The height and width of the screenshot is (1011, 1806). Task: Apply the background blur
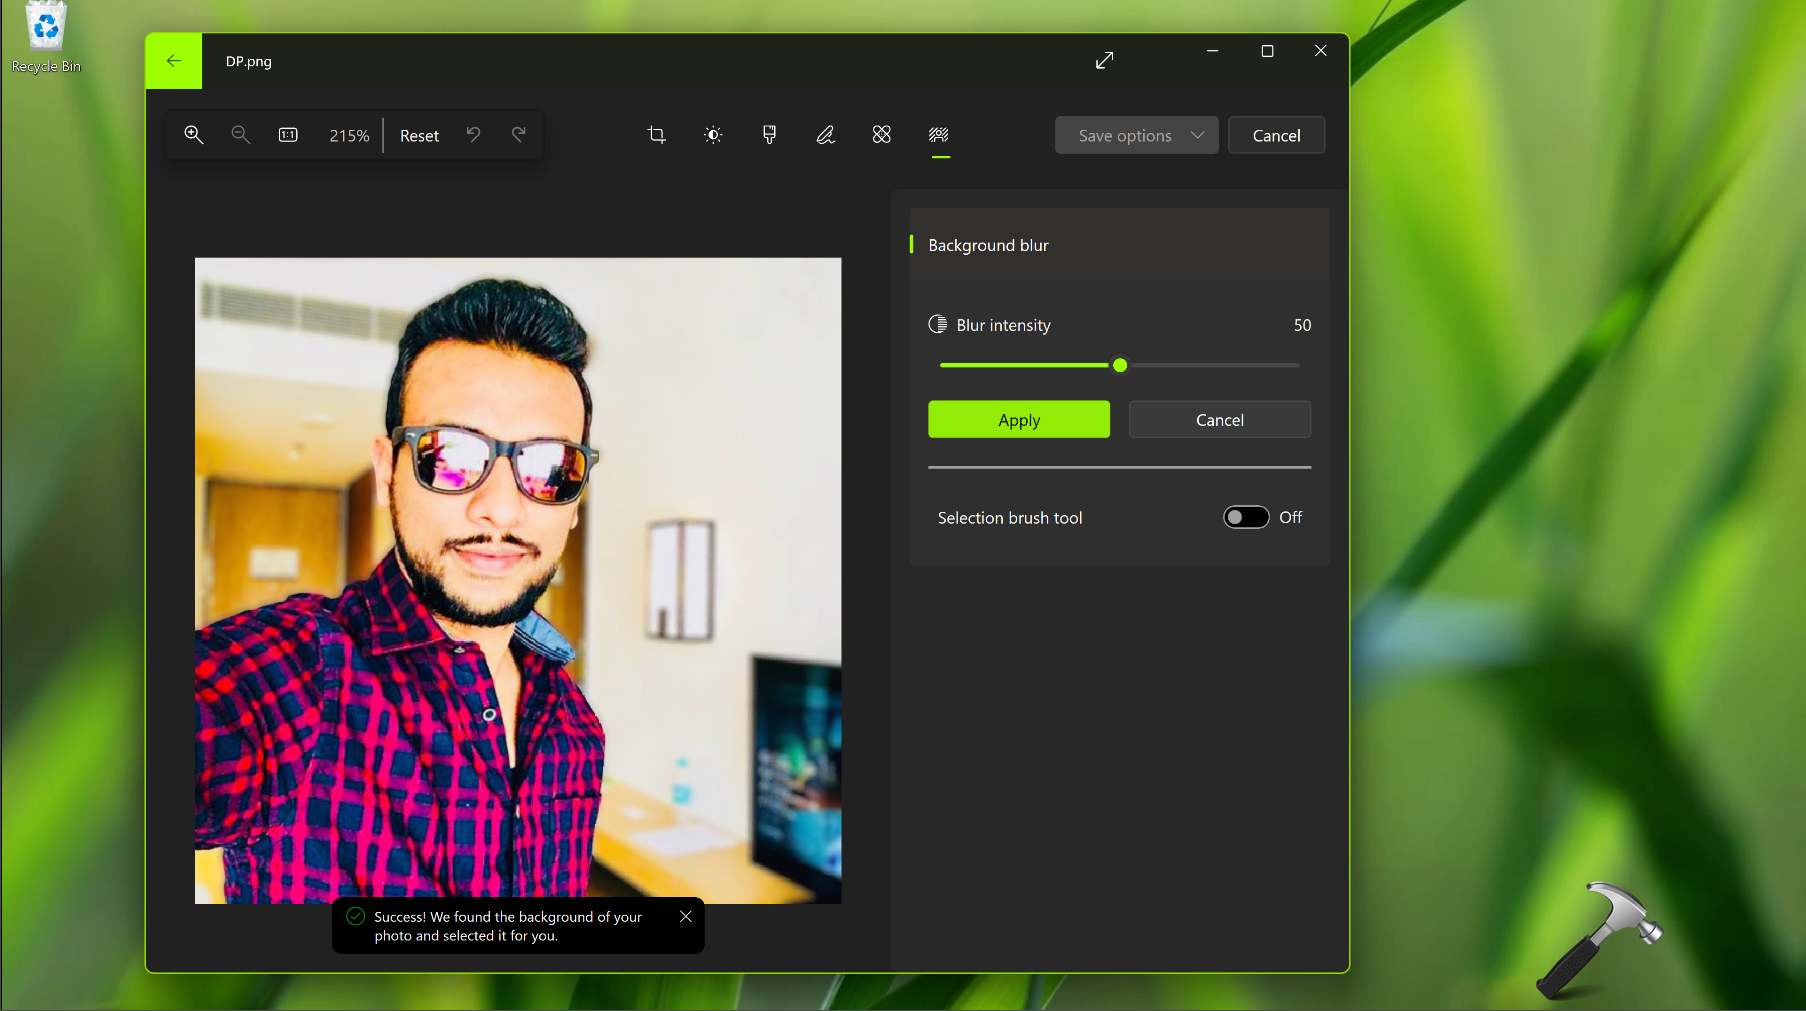(x=1018, y=419)
